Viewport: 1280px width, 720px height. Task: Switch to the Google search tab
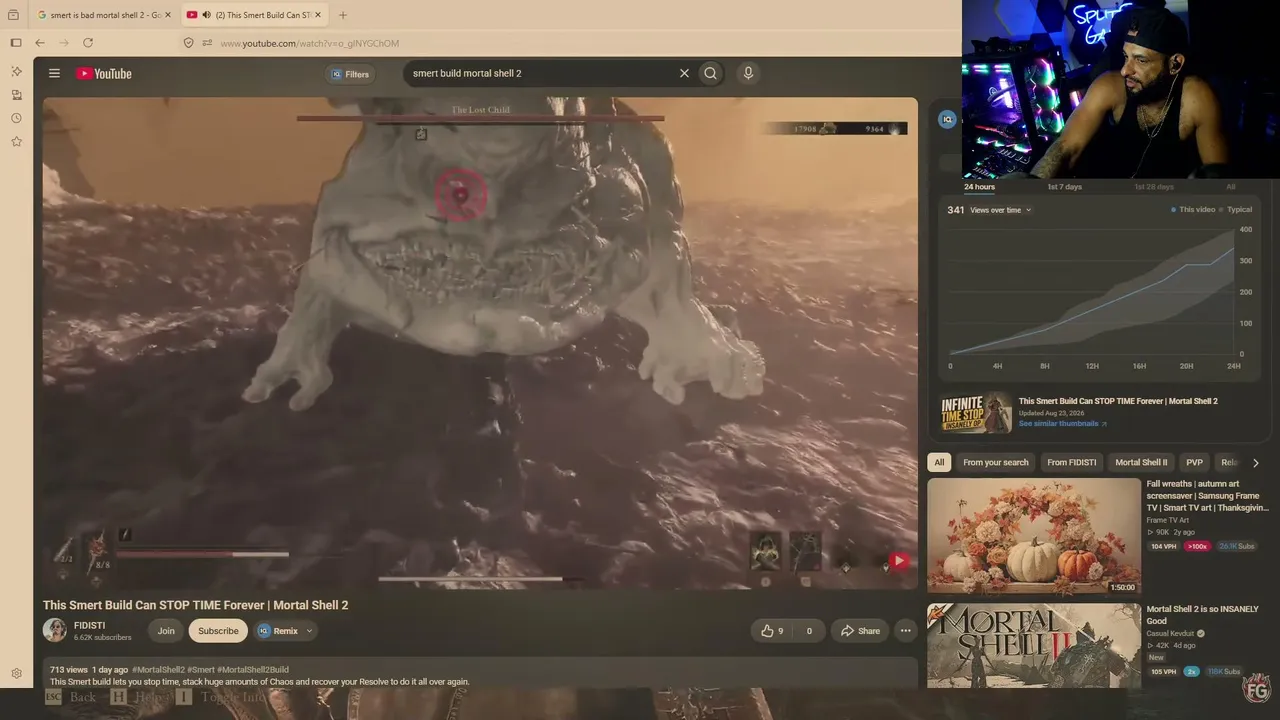(x=100, y=15)
